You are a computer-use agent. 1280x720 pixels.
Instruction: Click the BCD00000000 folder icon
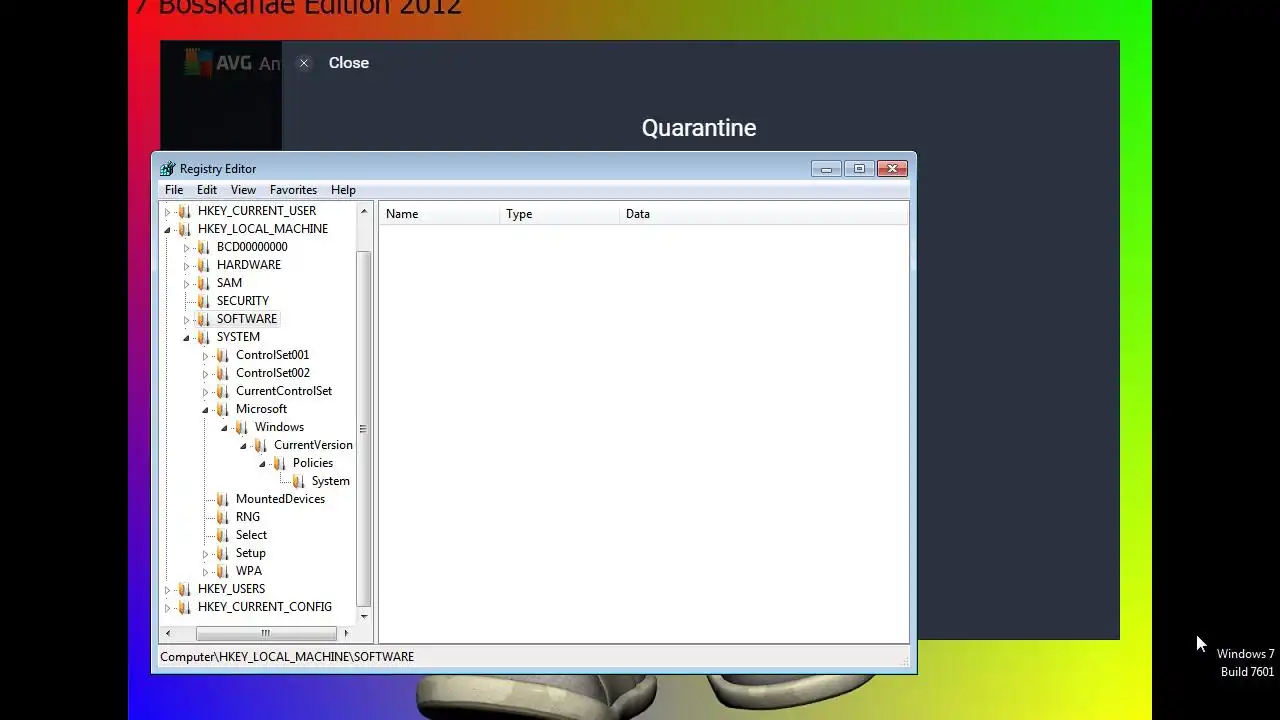coord(203,247)
